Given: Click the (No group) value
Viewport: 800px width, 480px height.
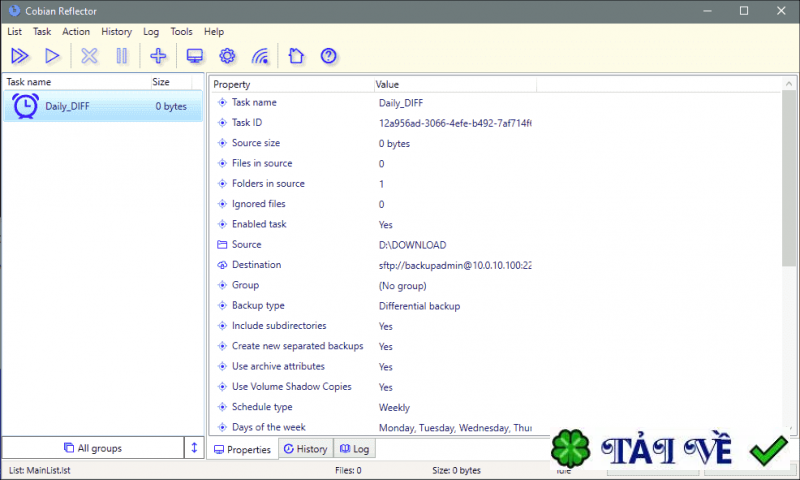Looking at the screenshot, I should [403, 286].
